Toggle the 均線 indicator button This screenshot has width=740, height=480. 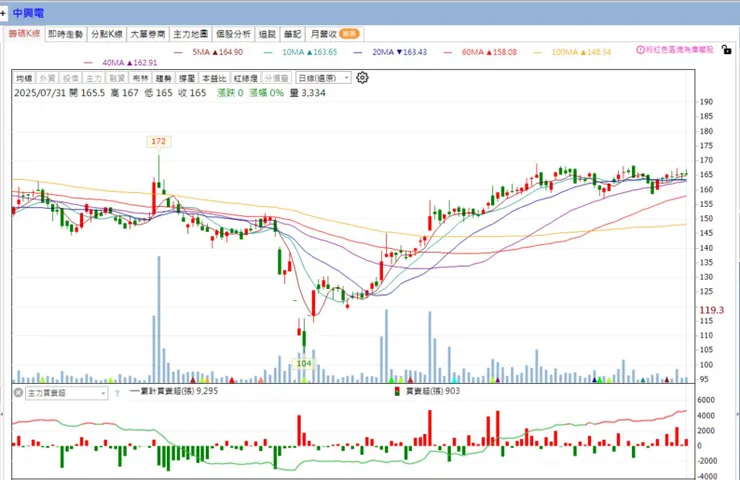pos(24,78)
